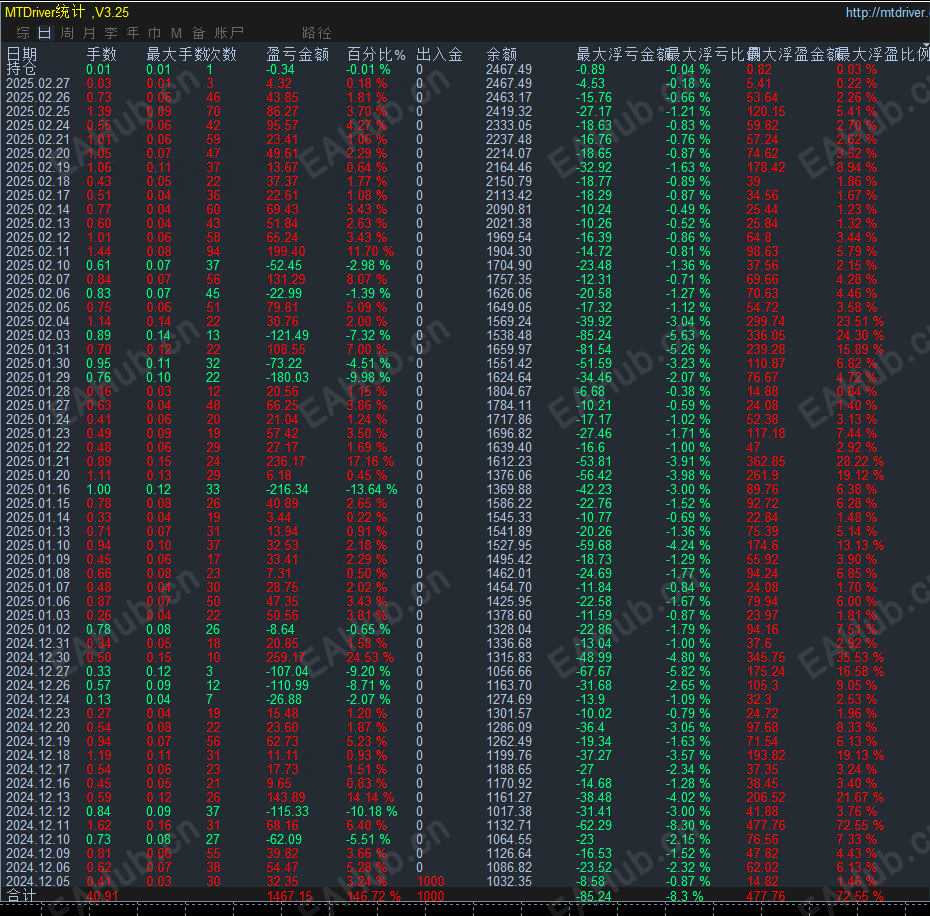Click the 最大浮亏金额 column header
The image size is (930, 916).
(x=623, y=55)
